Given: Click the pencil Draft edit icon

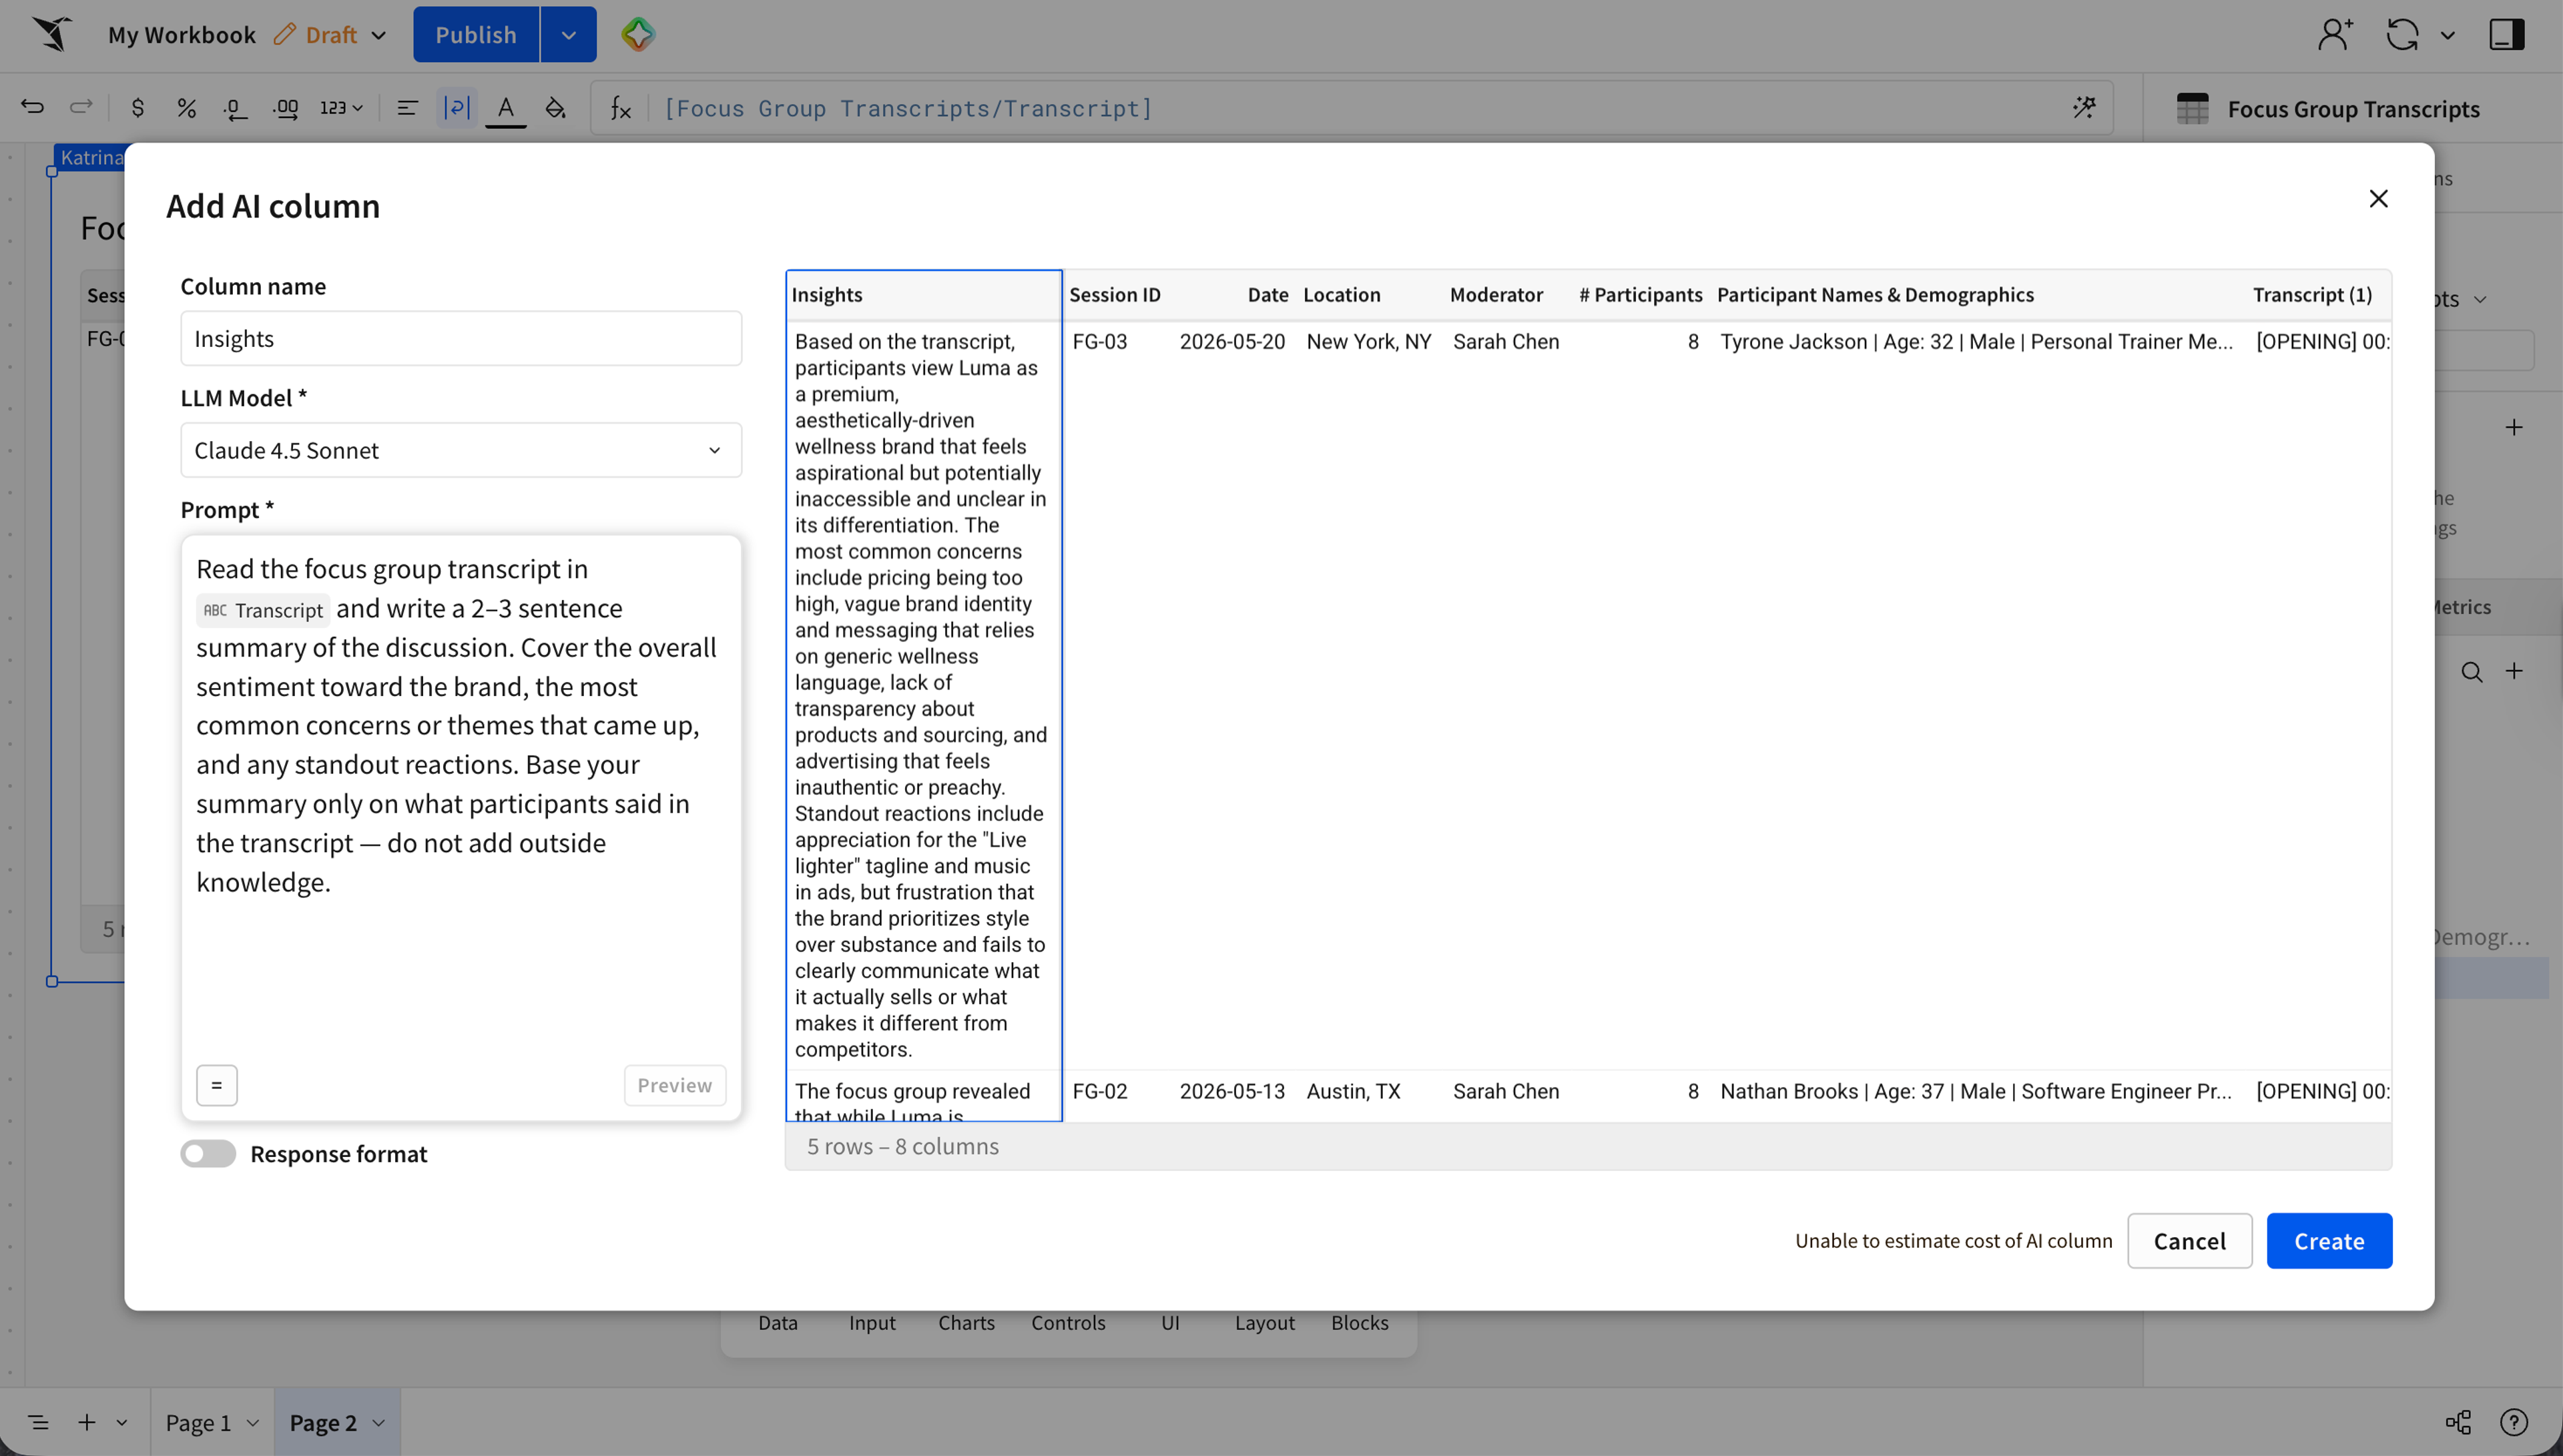Looking at the screenshot, I should tap(285, 34).
